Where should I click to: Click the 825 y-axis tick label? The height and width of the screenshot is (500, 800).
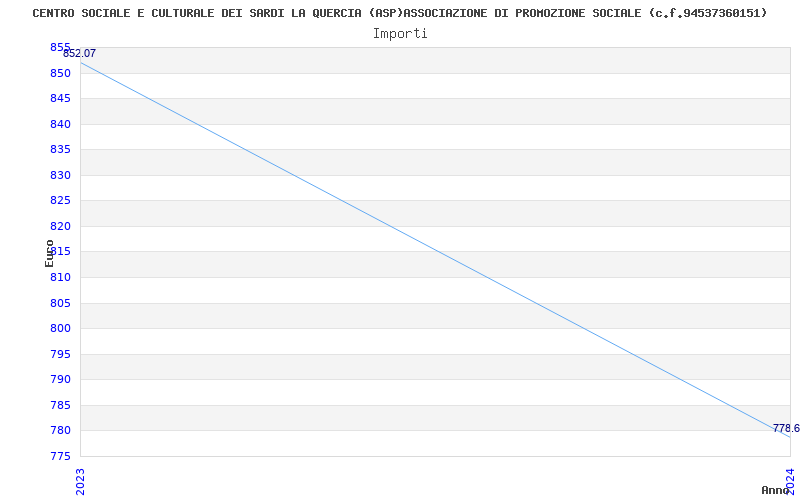[60, 201]
